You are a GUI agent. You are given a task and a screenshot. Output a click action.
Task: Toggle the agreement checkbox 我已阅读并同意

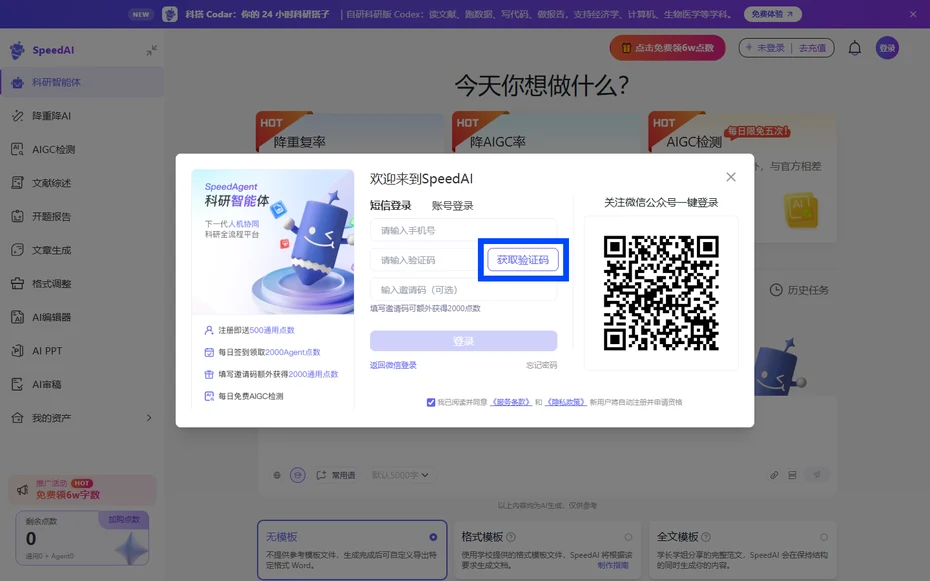pos(431,402)
